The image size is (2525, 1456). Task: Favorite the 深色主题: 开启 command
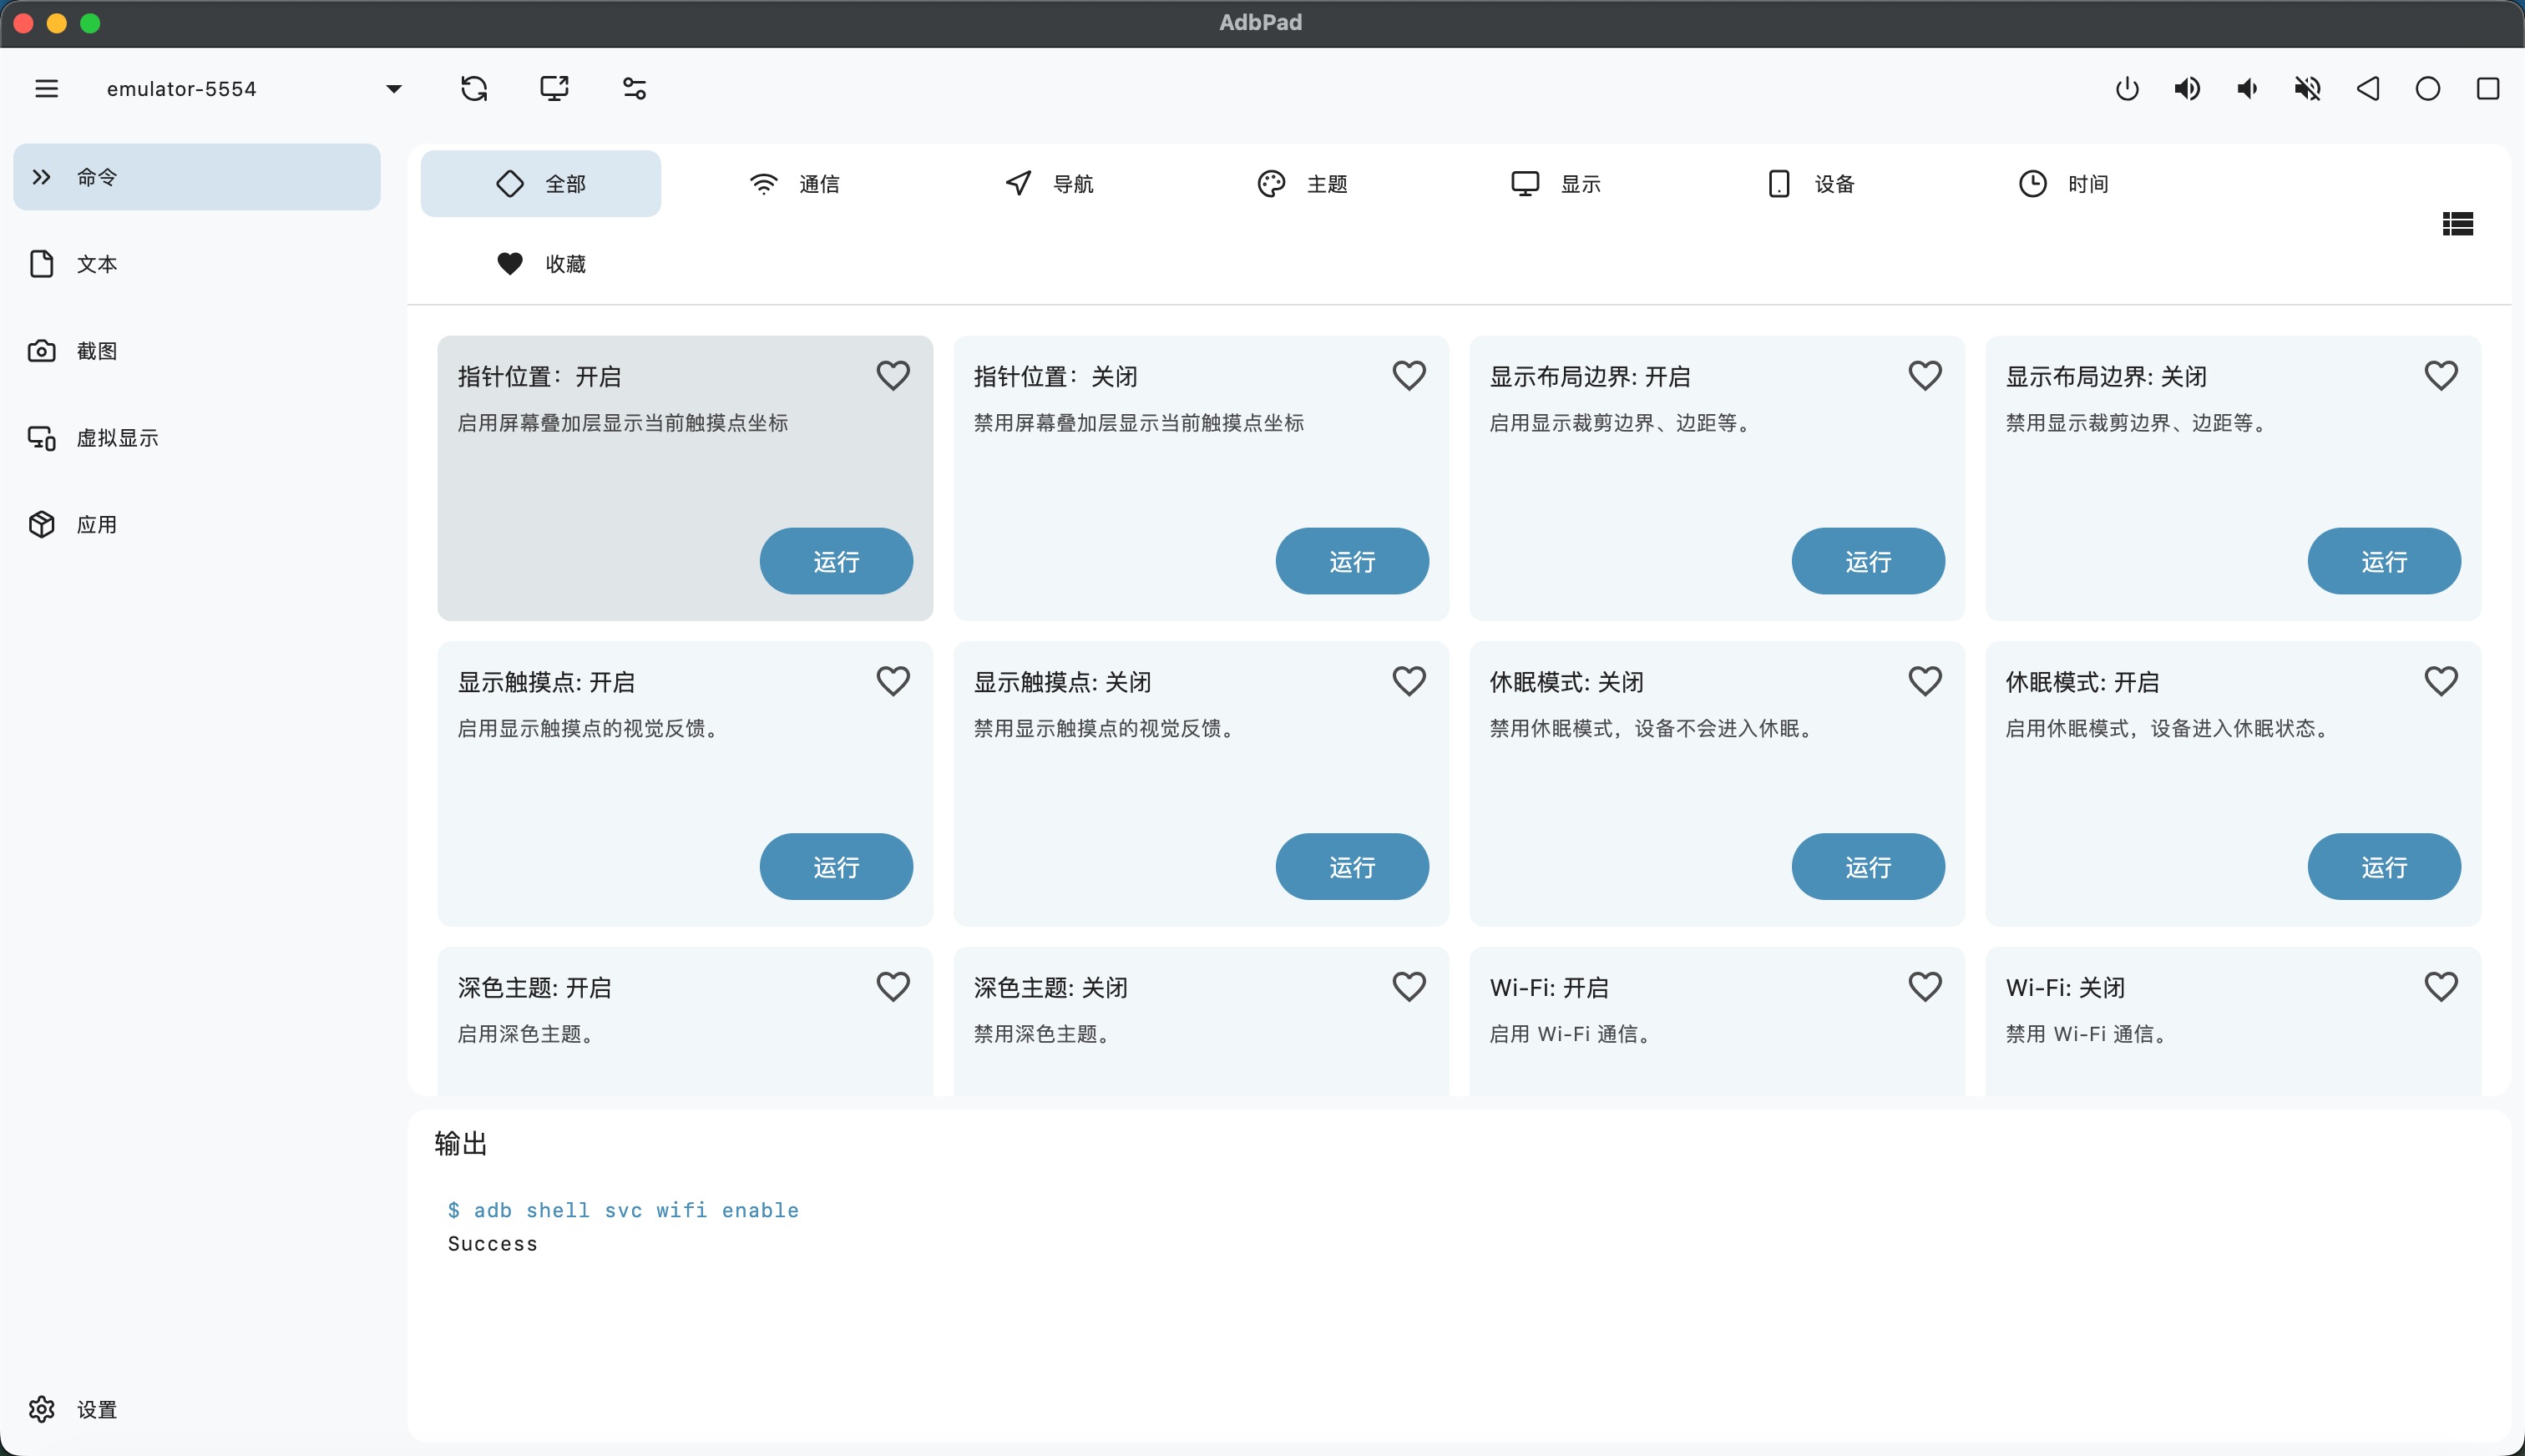(893, 987)
